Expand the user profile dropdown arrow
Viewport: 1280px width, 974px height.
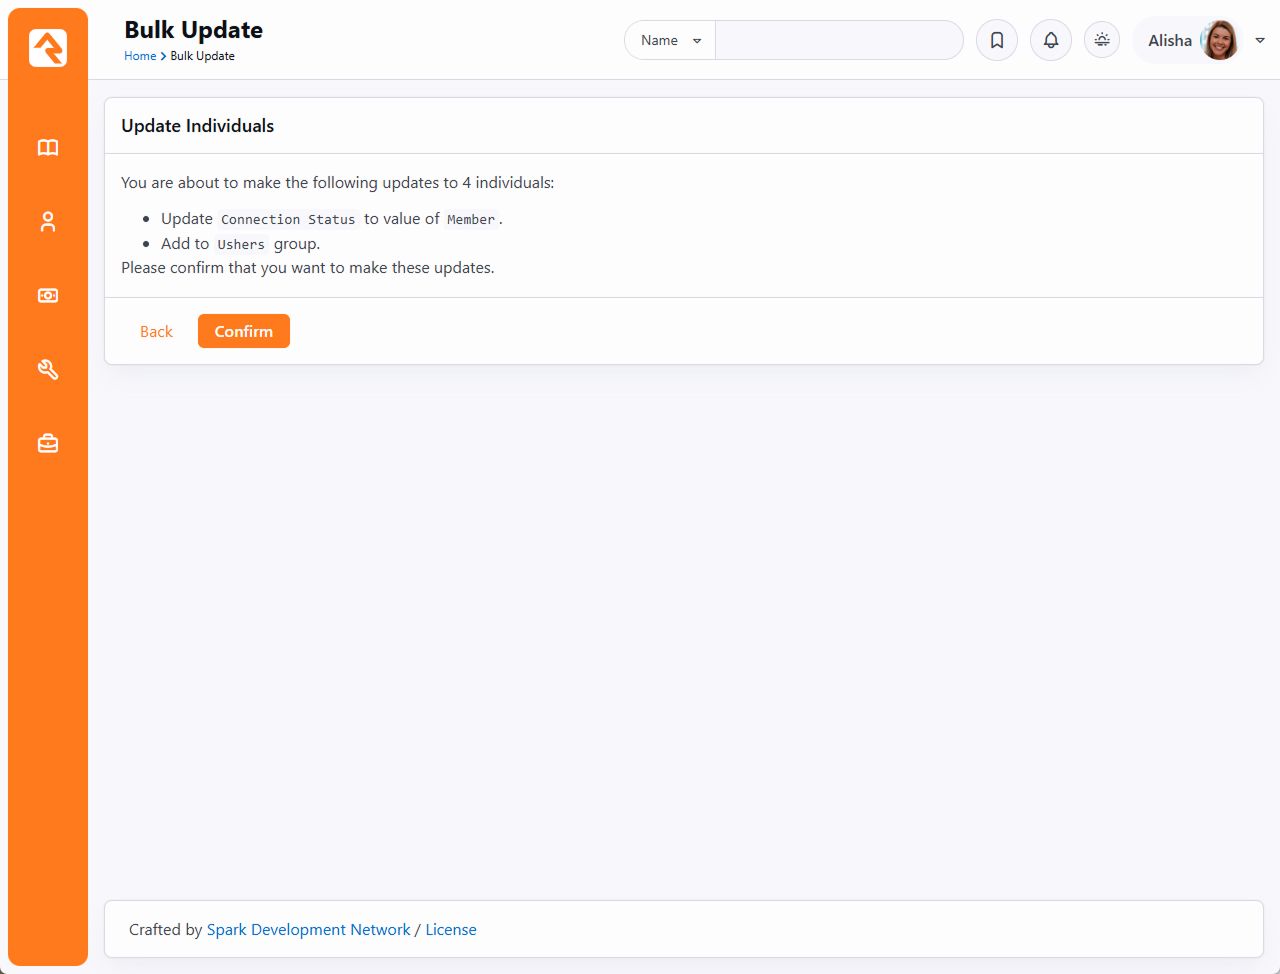1260,41
